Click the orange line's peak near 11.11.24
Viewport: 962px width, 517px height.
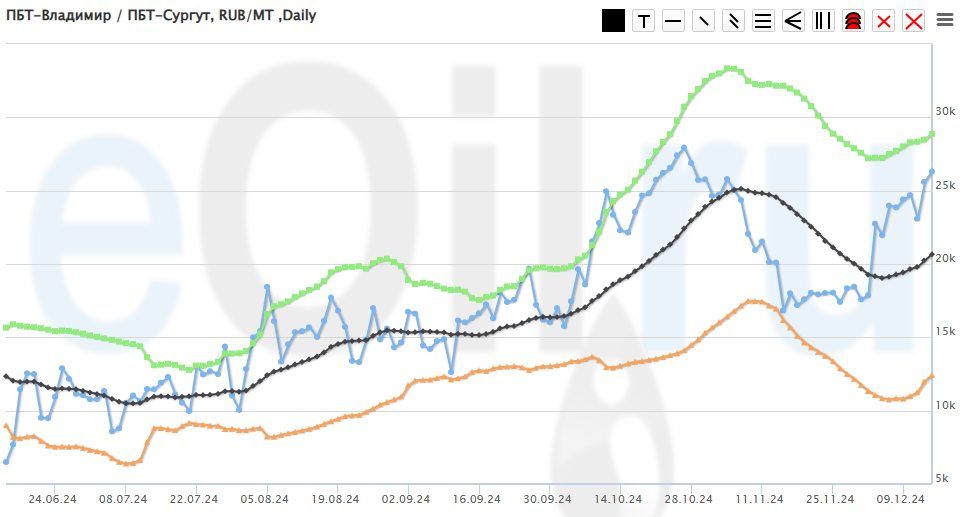coord(752,300)
